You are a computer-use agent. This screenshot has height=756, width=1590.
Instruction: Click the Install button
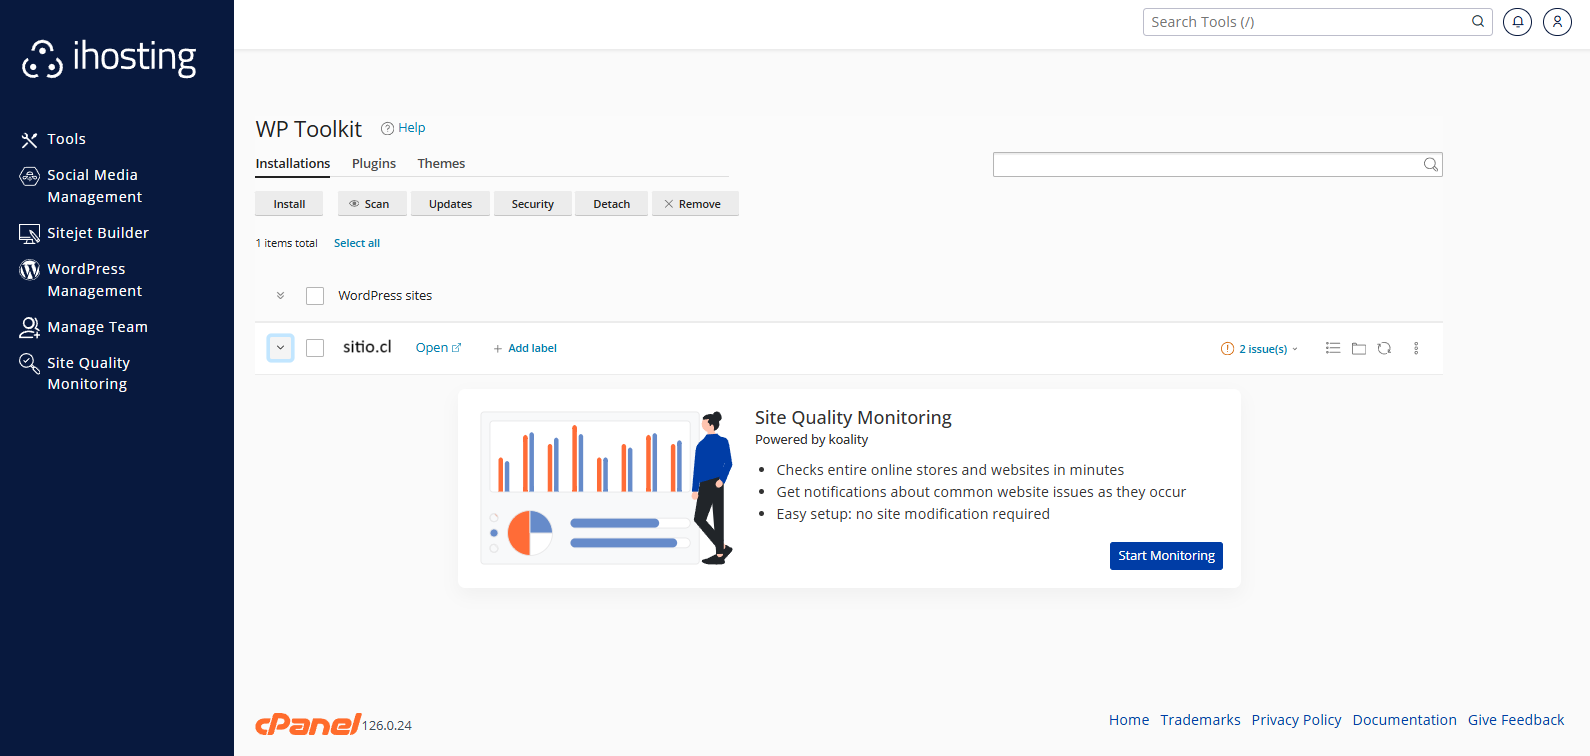(289, 204)
